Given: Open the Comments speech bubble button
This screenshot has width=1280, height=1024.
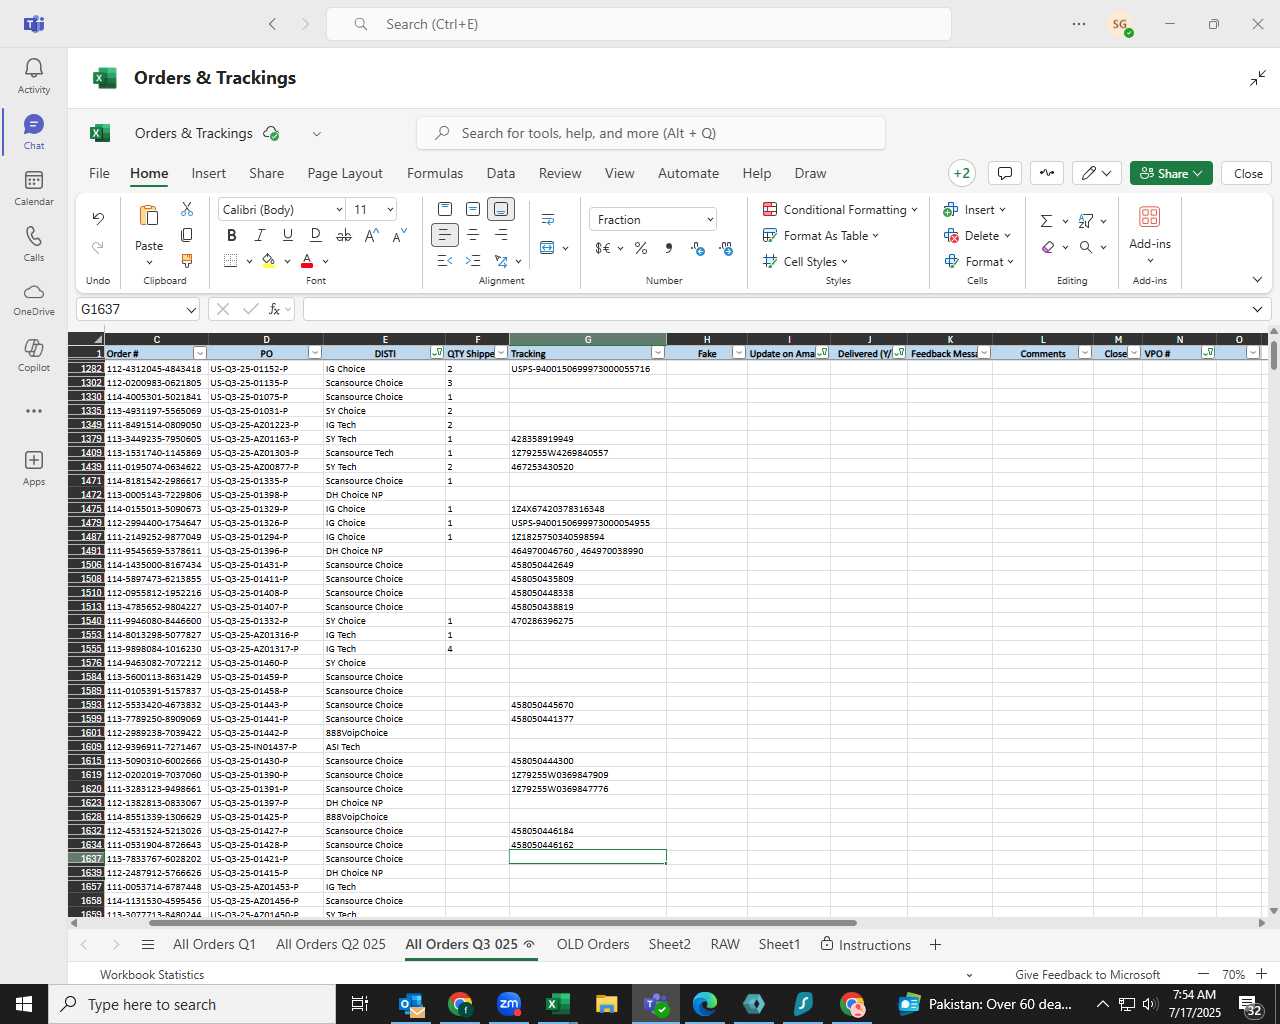Looking at the screenshot, I should (1005, 173).
